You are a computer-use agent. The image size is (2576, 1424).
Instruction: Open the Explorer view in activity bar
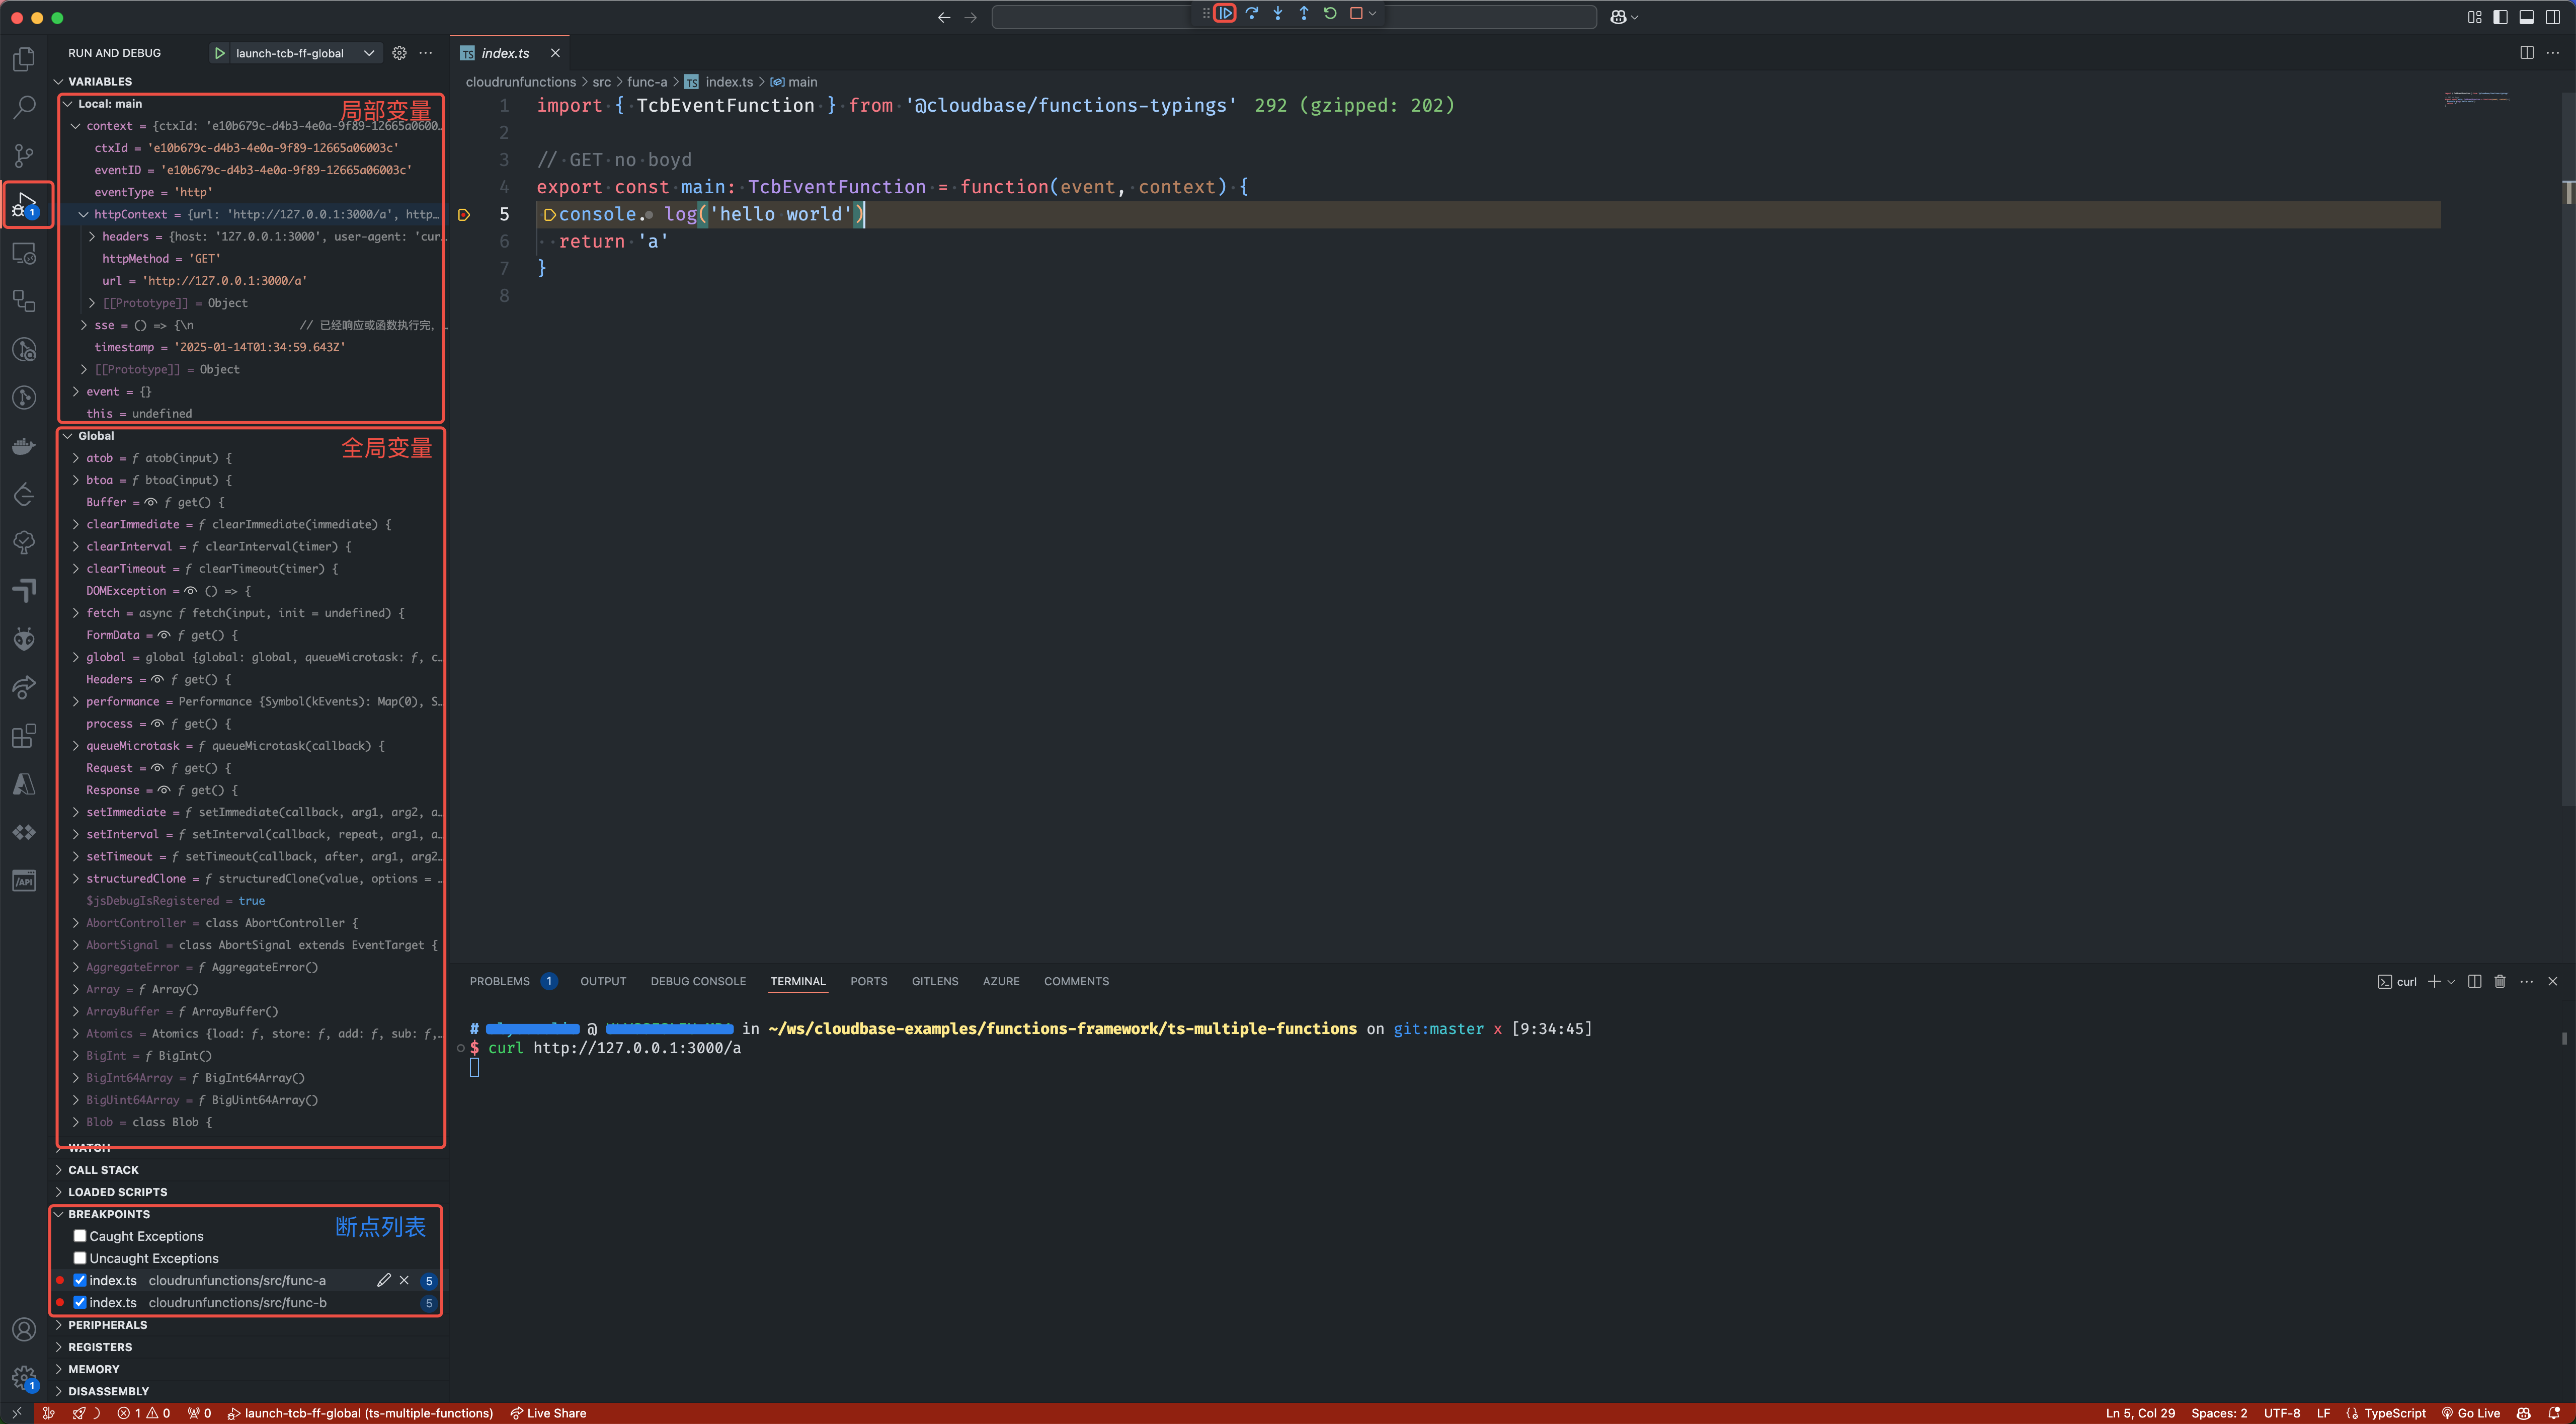[x=24, y=59]
